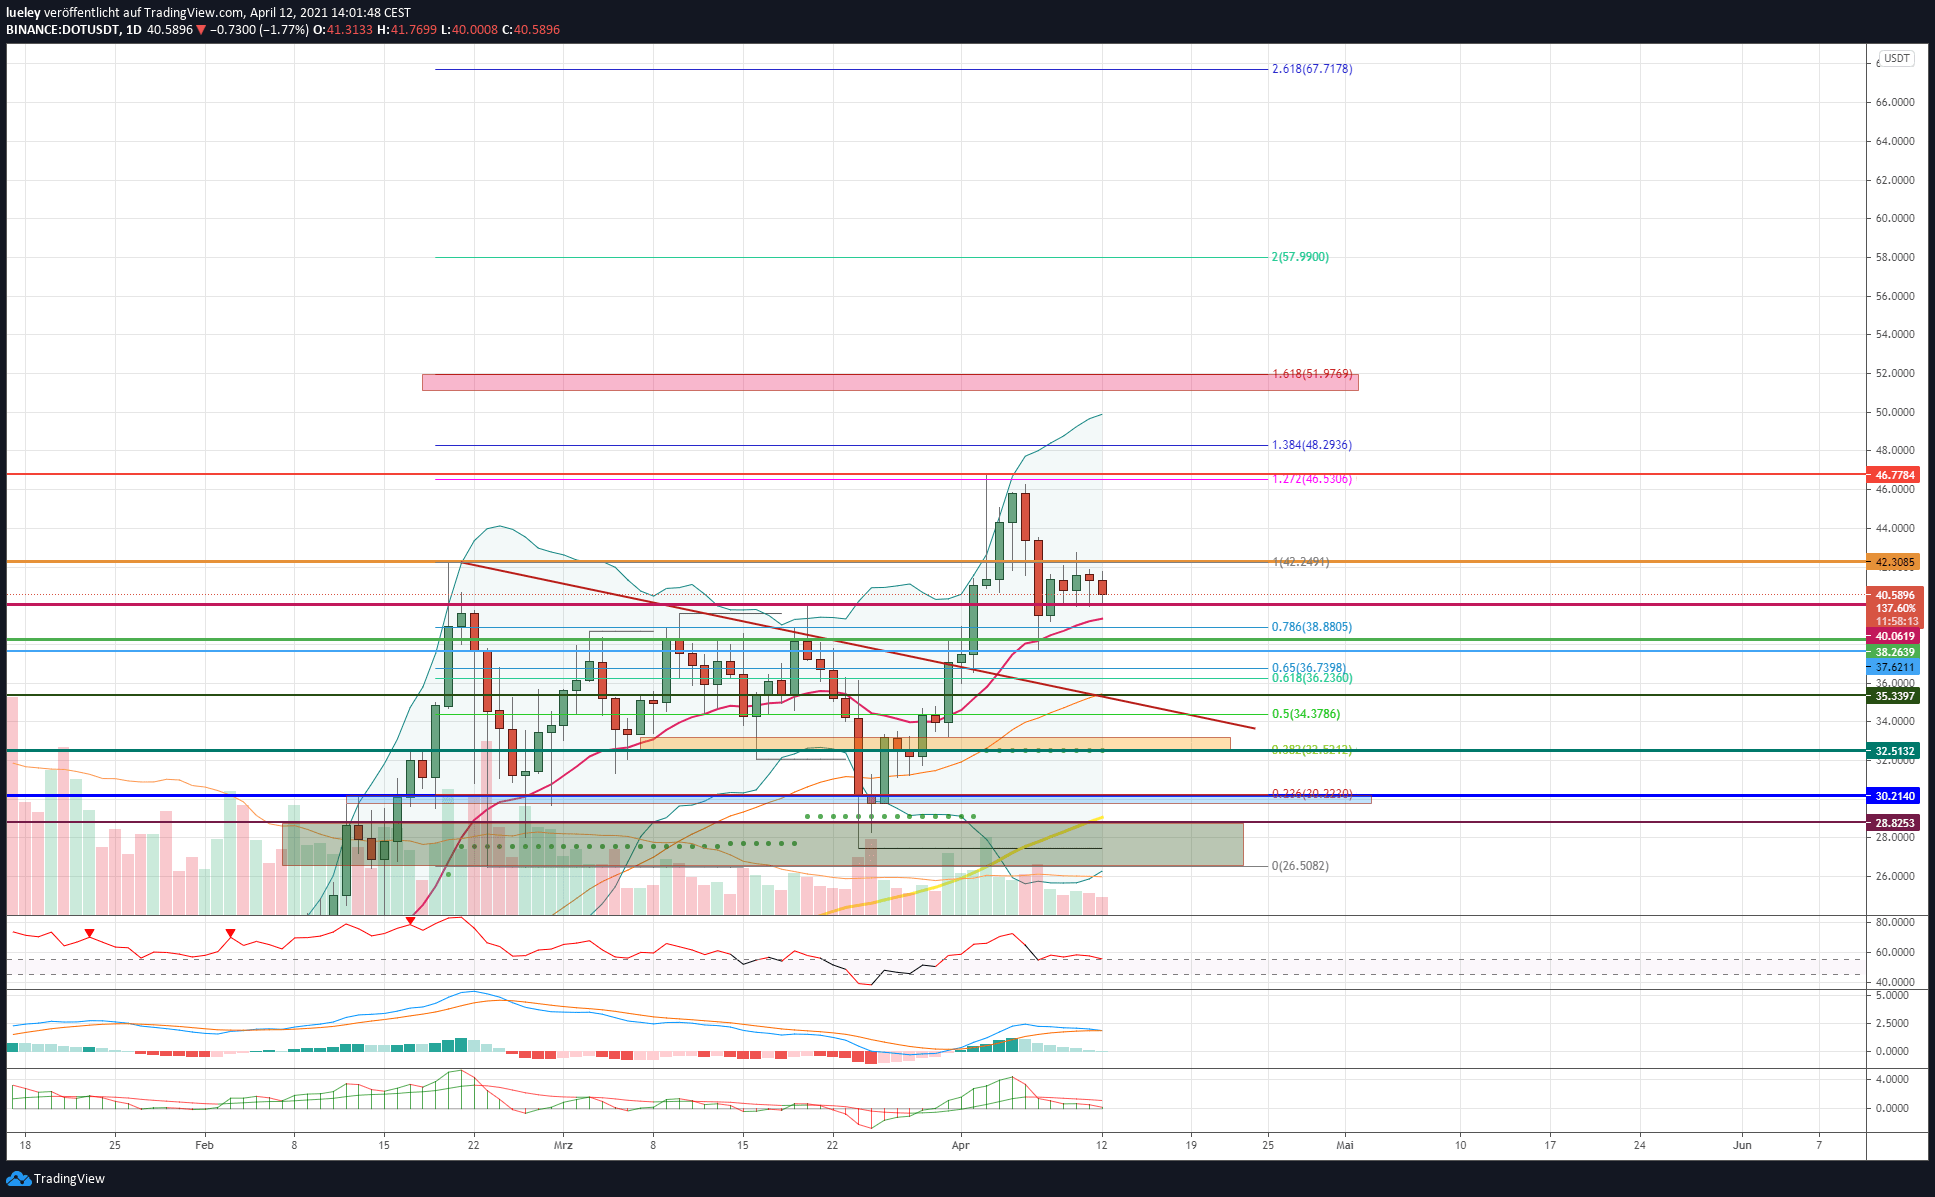The width and height of the screenshot is (1935, 1197).
Task: Click third red triangle marker above RSI pane
Action: (x=410, y=920)
